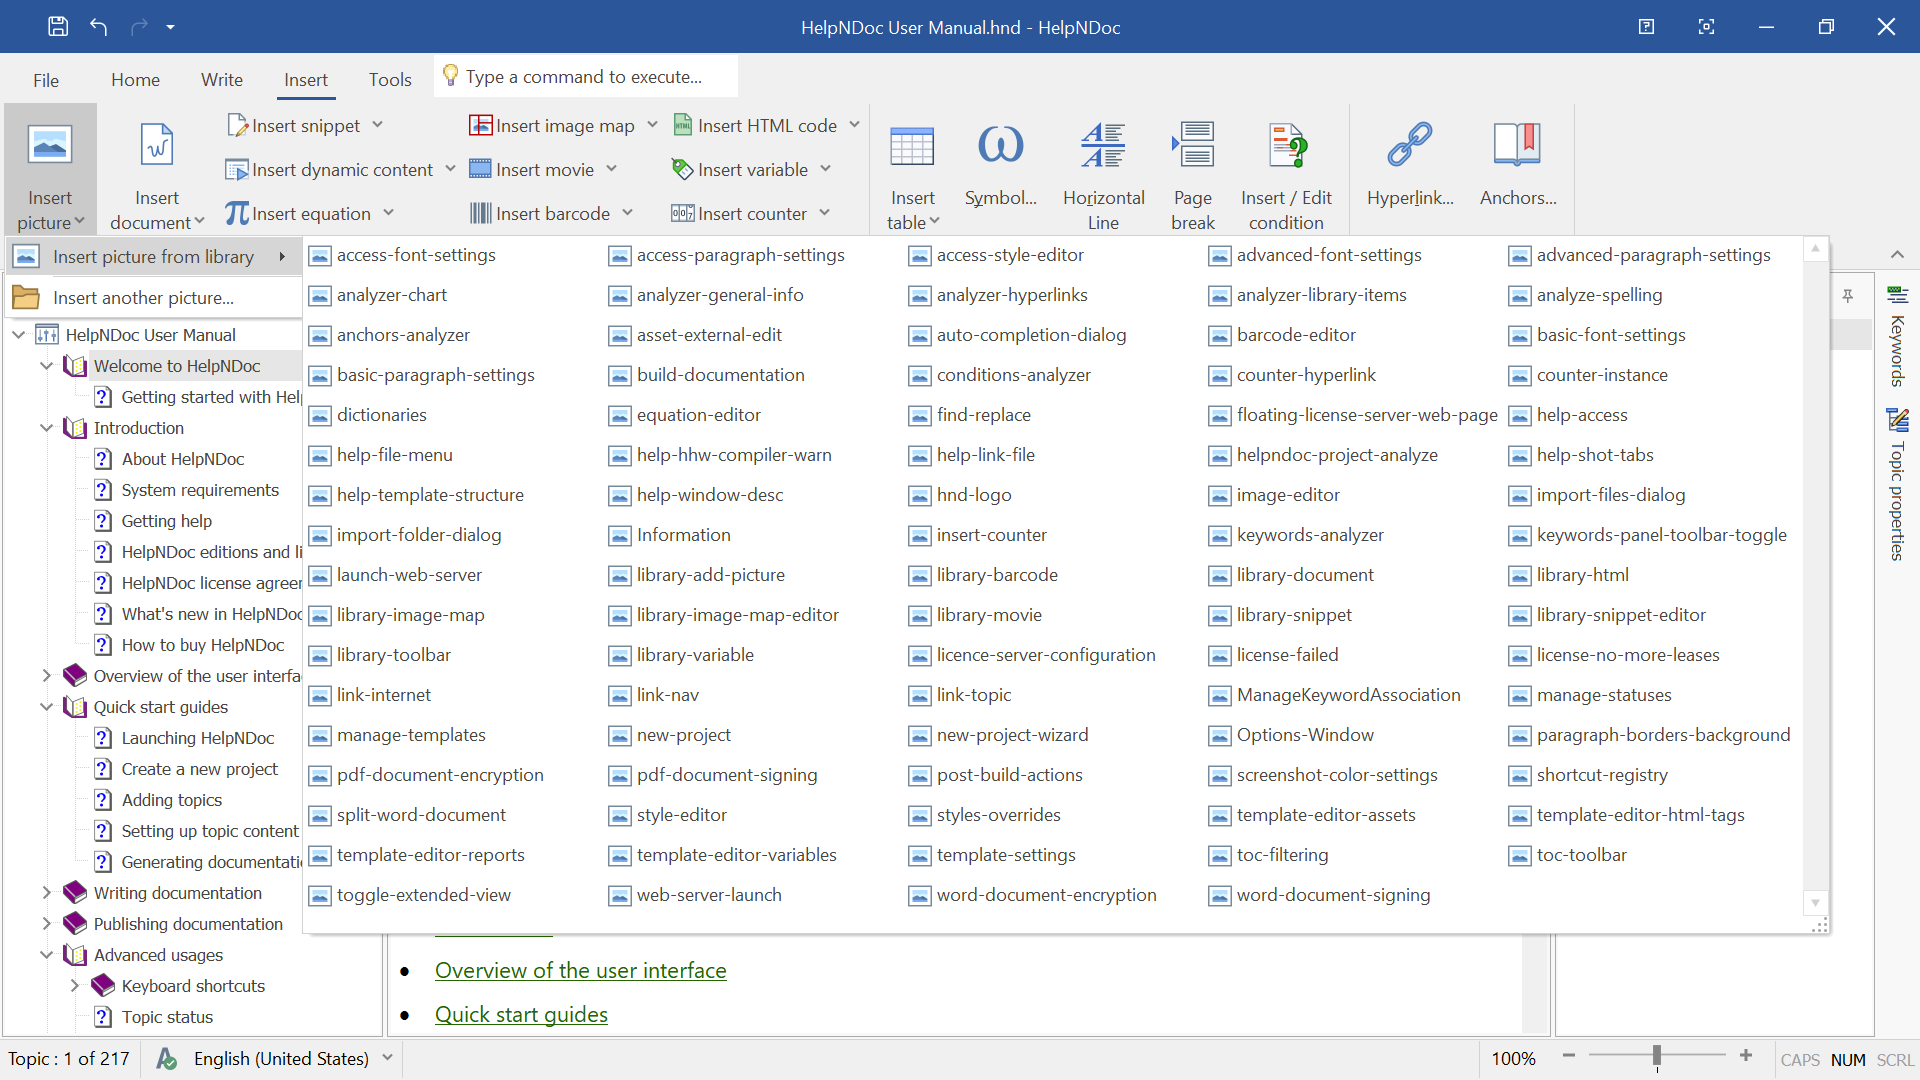Click the picture list scroll up arrow

(x=1815, y=249)
